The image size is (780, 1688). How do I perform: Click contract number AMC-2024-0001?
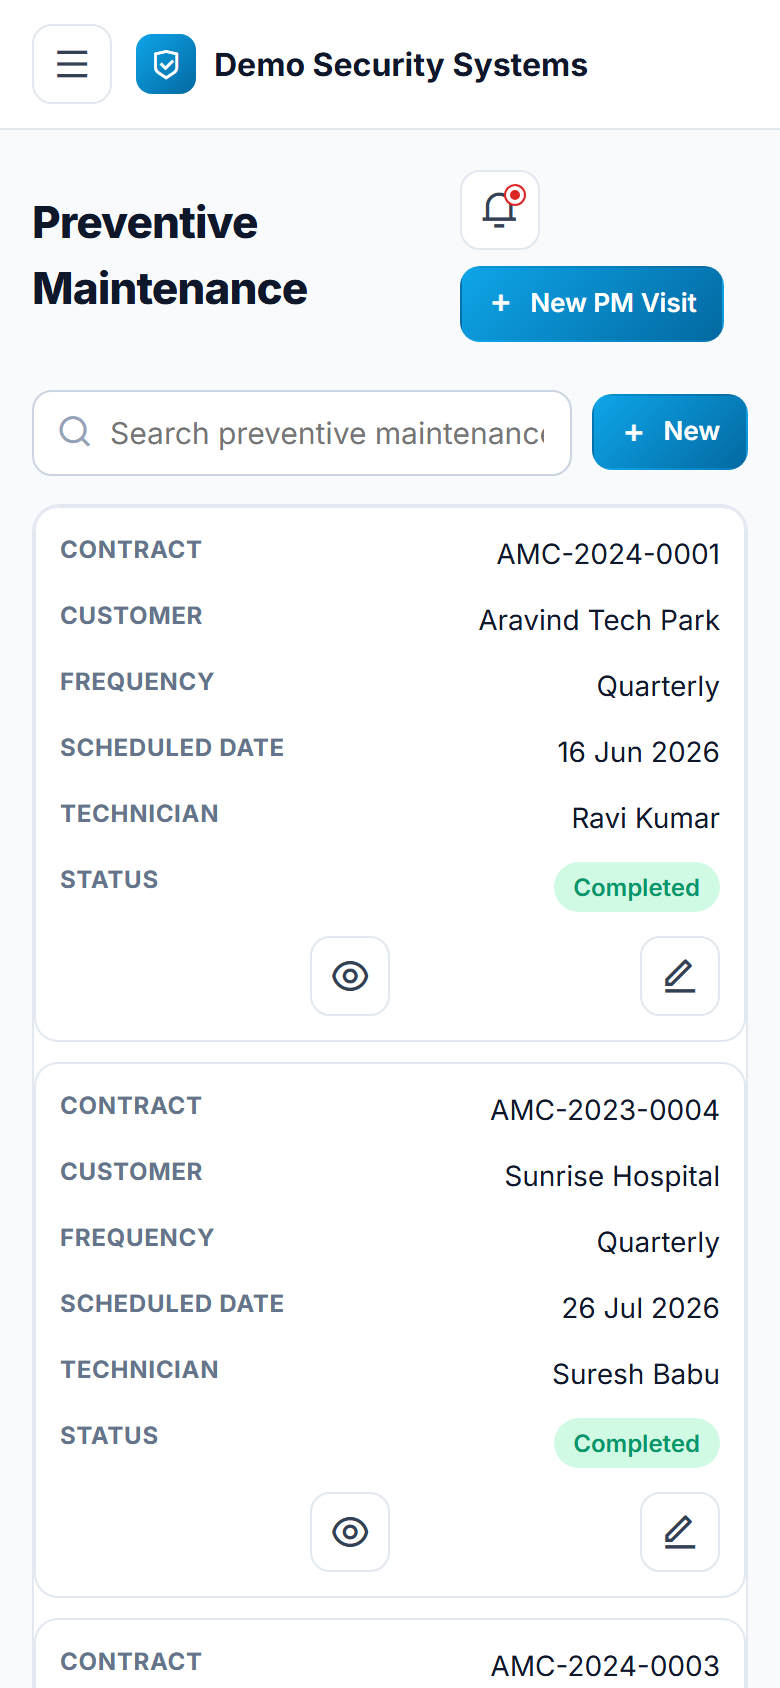tap(608, 554)
